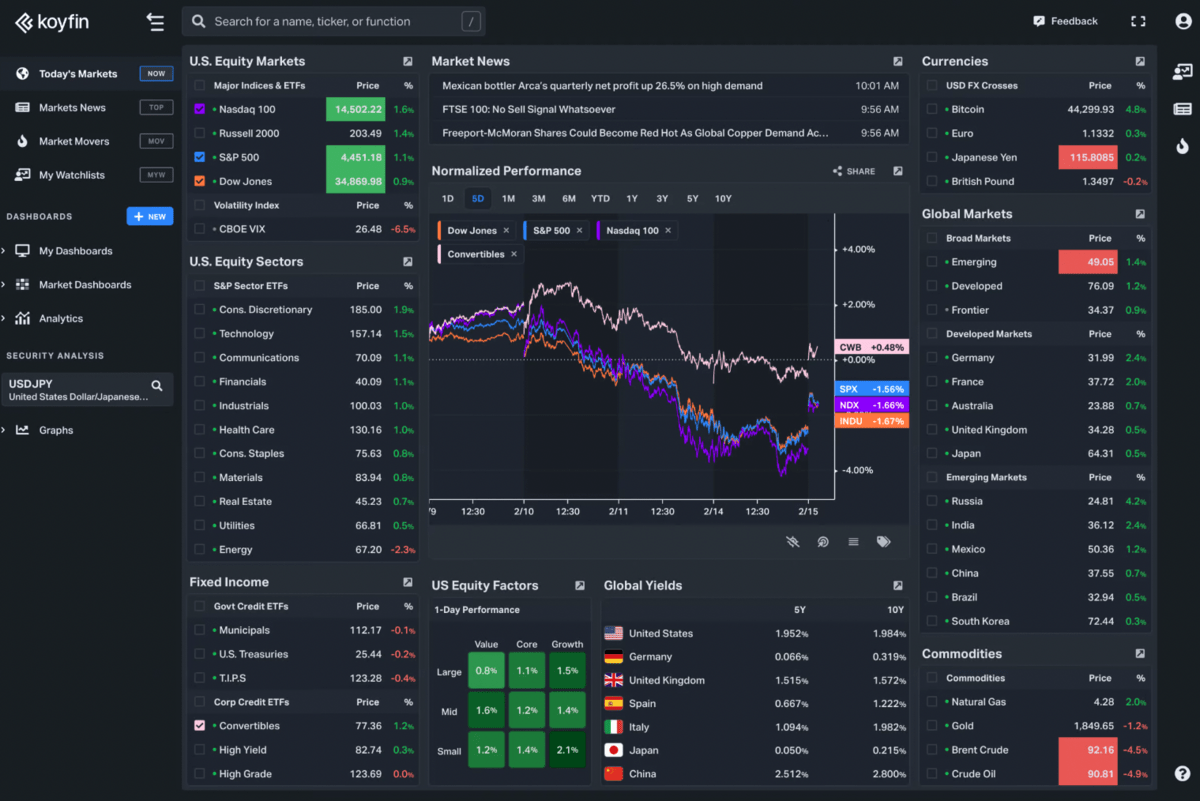Expand the Fixed Income panel
This screenshot has width=1200, height=801.
tap(408, 582)
